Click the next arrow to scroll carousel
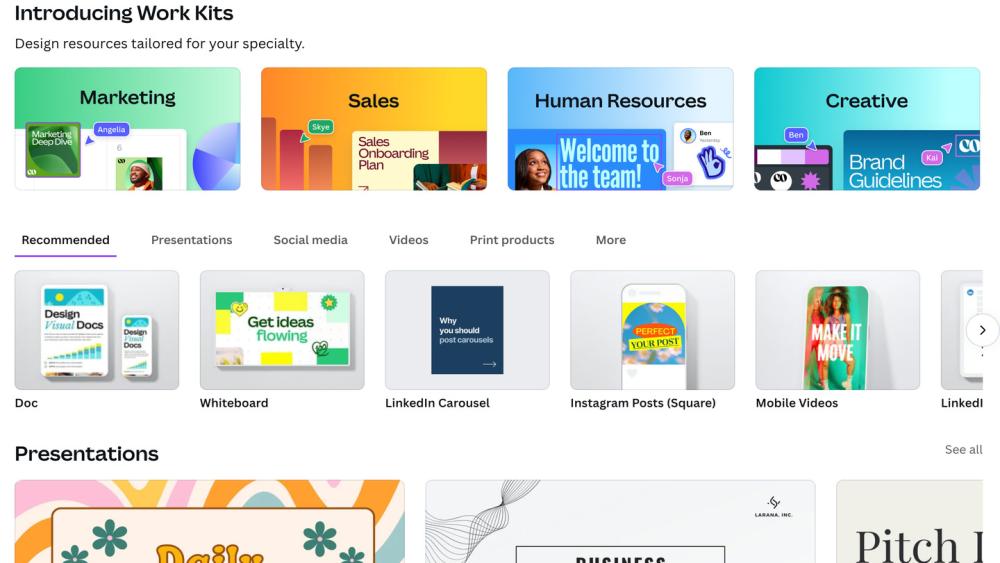Viewport: 1000px width, 563px height. point(982,330)
